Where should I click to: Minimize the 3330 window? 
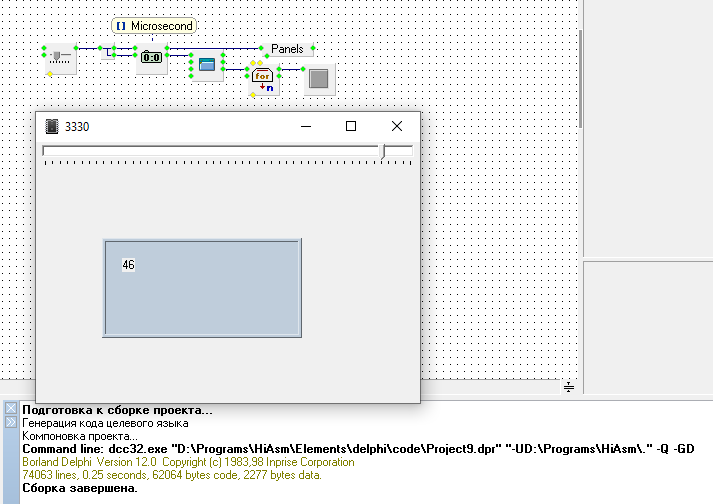304,126
